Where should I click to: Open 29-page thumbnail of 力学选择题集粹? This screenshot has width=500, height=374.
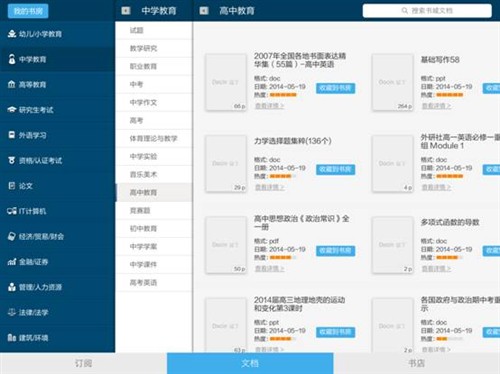[x=226, y=163]
